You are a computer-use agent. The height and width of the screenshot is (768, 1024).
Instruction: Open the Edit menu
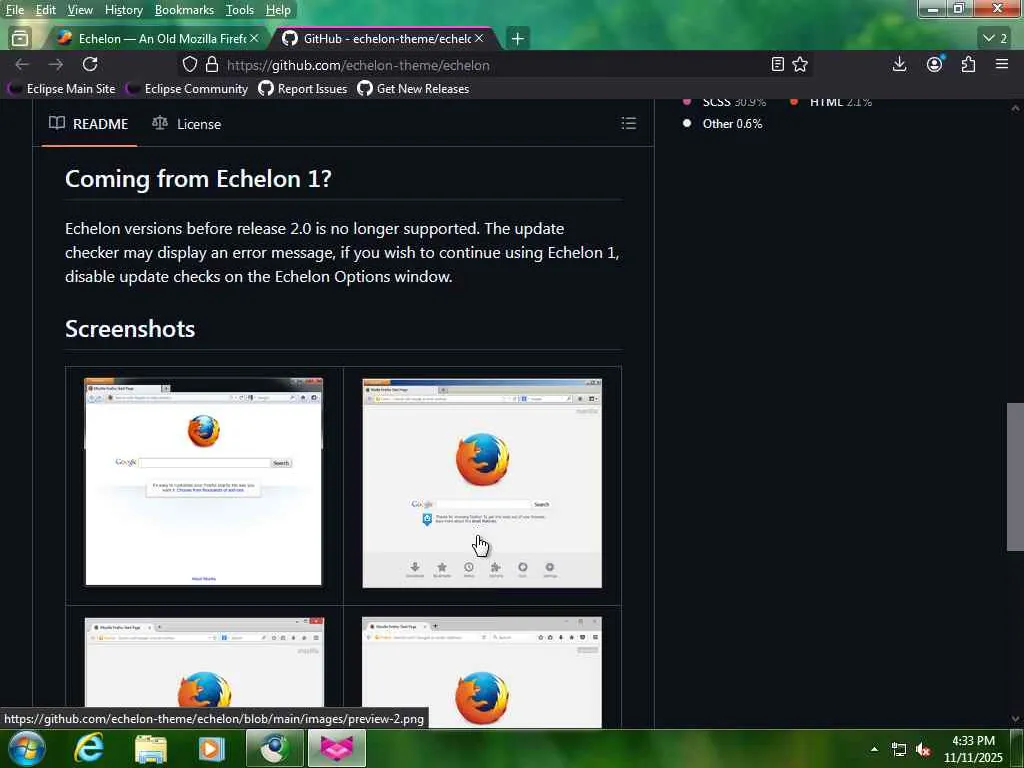tap(46, 10)
